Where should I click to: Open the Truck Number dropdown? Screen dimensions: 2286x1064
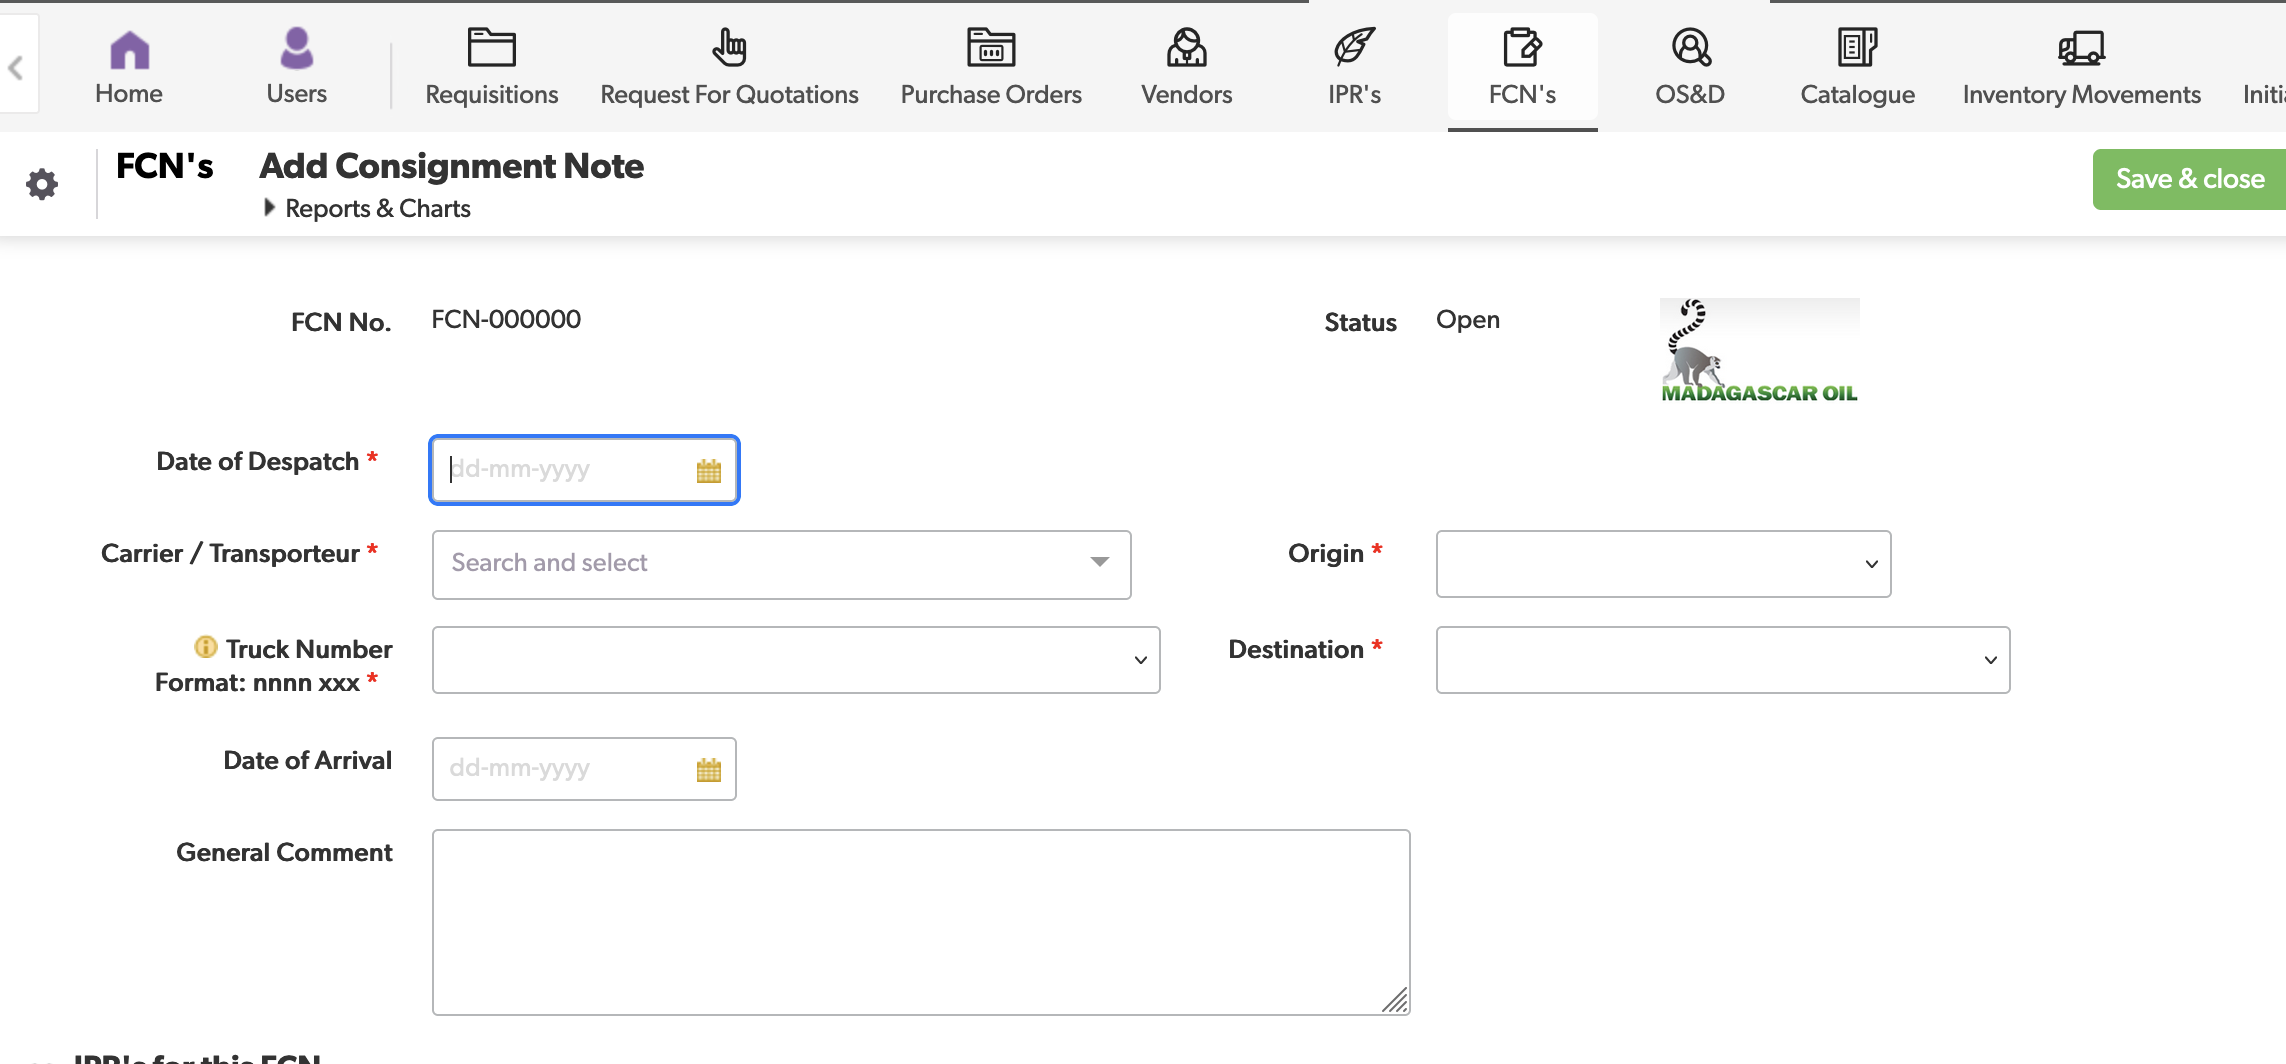tap(795, 660)
